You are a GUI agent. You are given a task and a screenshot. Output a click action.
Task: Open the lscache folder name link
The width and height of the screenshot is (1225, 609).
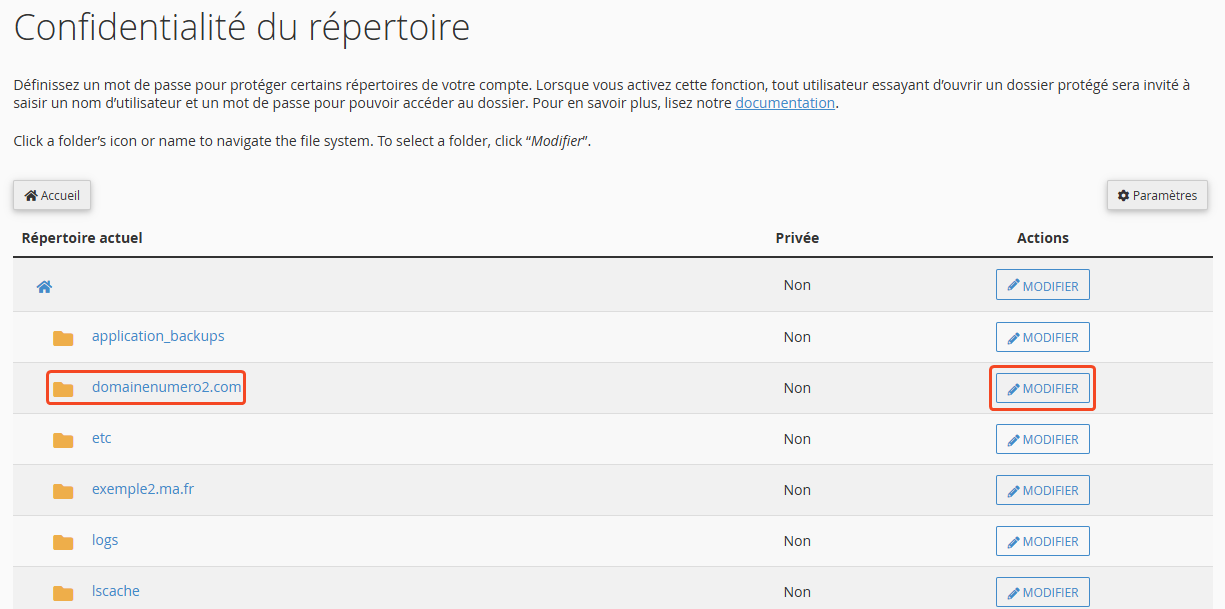pos(115,591)
